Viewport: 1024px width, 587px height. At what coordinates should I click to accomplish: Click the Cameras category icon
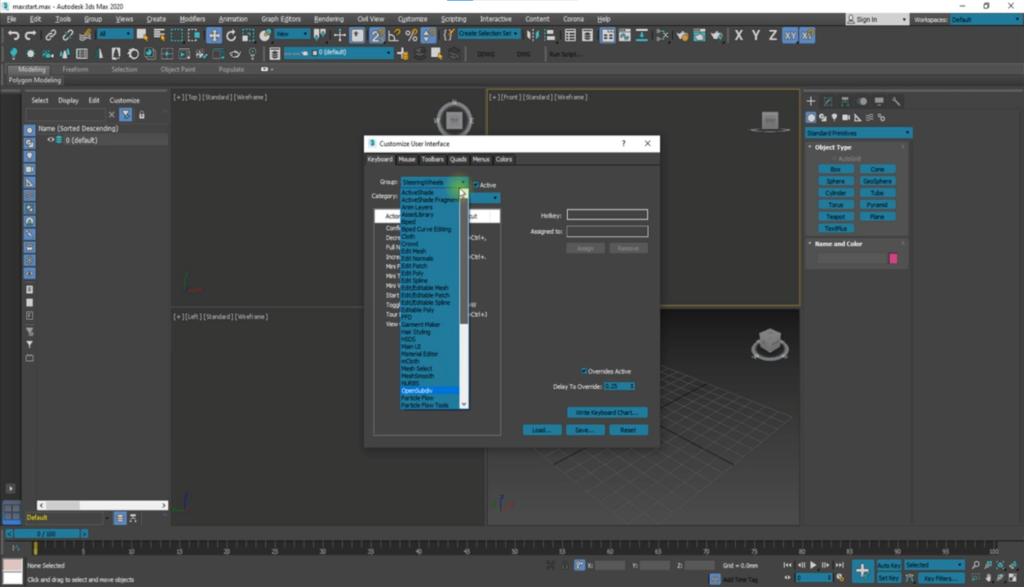point(846,118)
